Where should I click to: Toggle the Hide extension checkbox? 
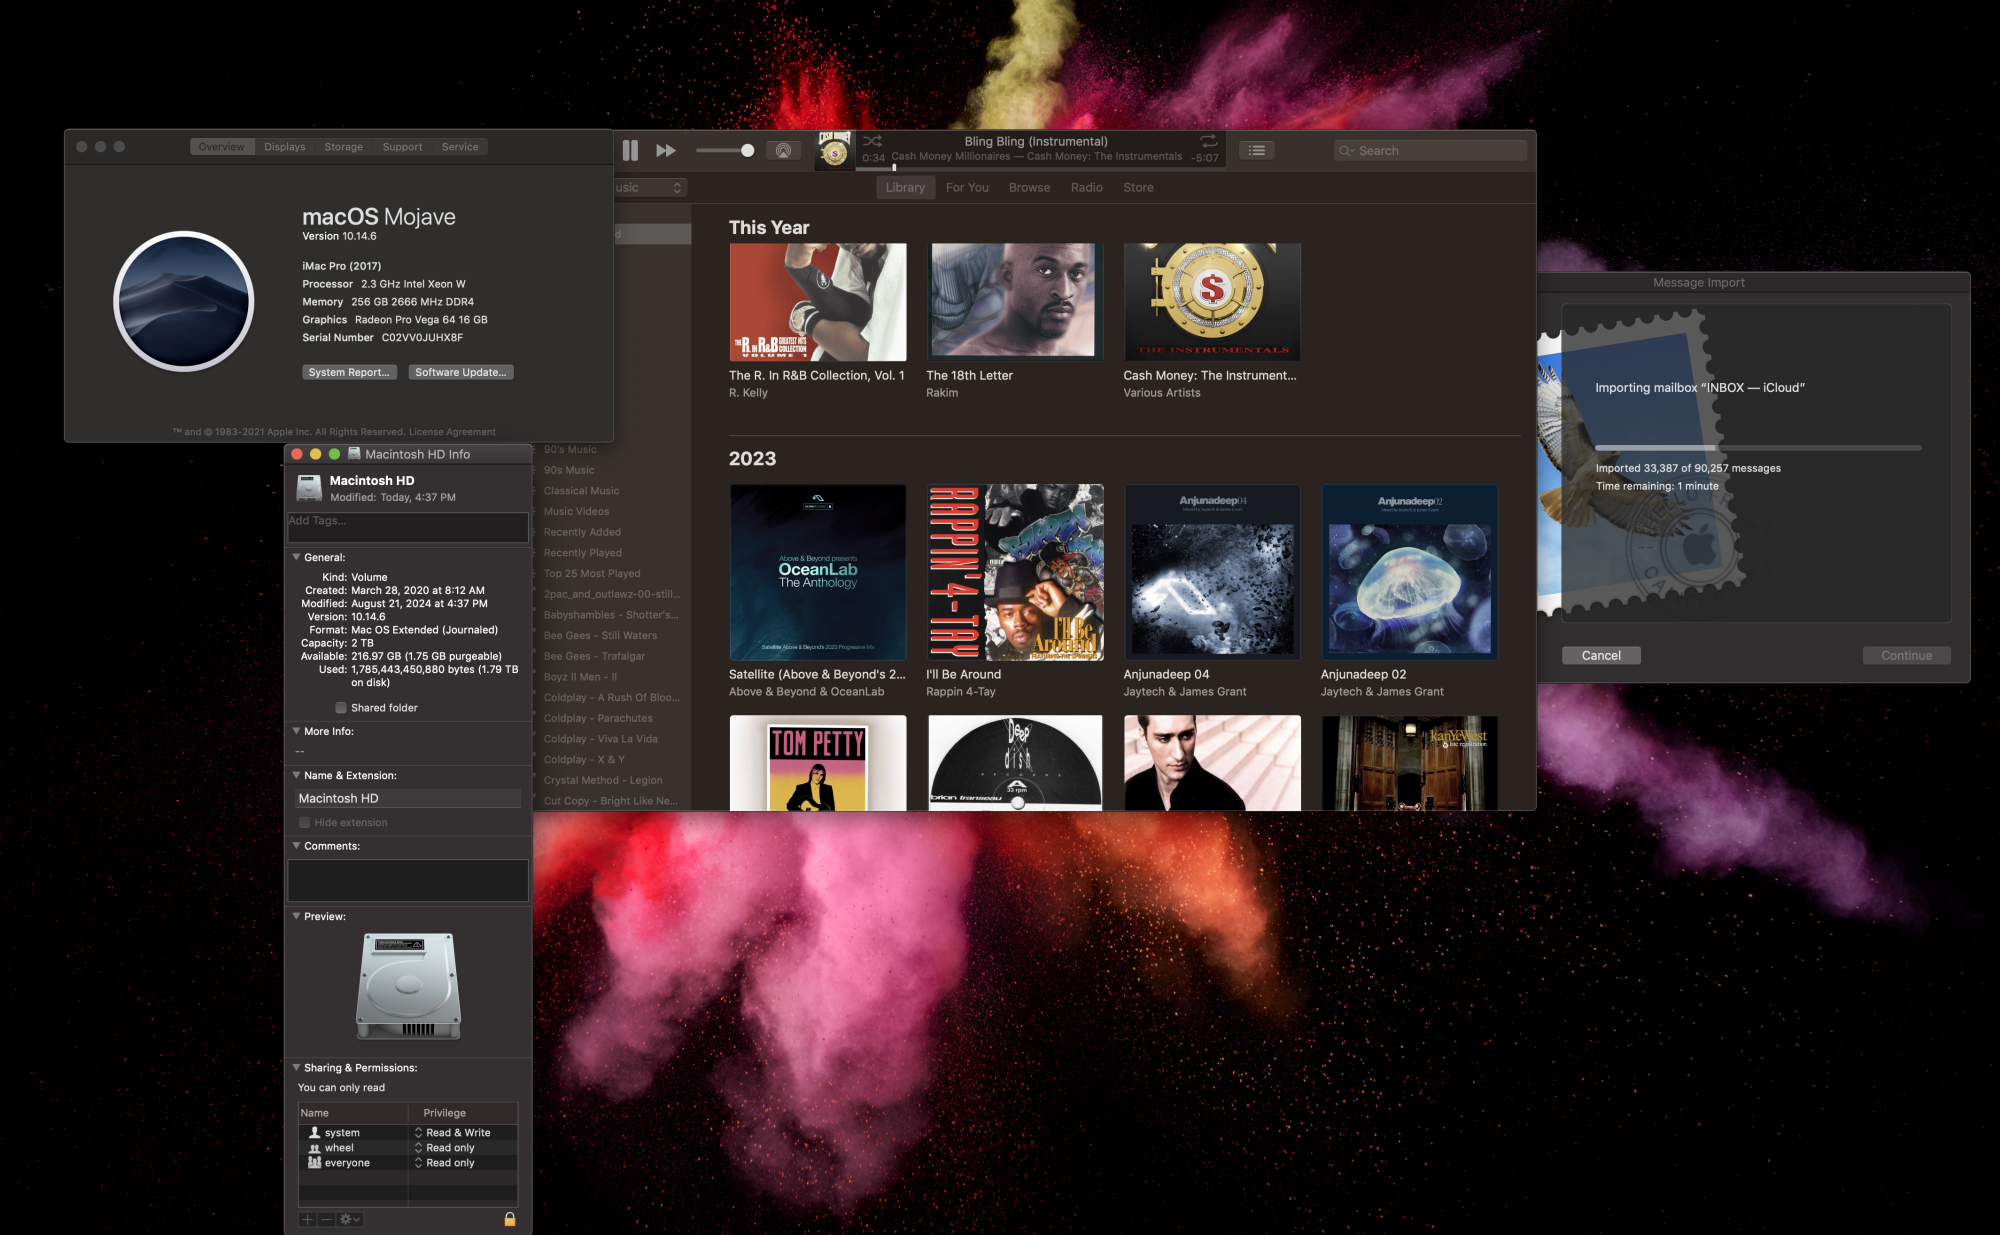tap(304, 823)
